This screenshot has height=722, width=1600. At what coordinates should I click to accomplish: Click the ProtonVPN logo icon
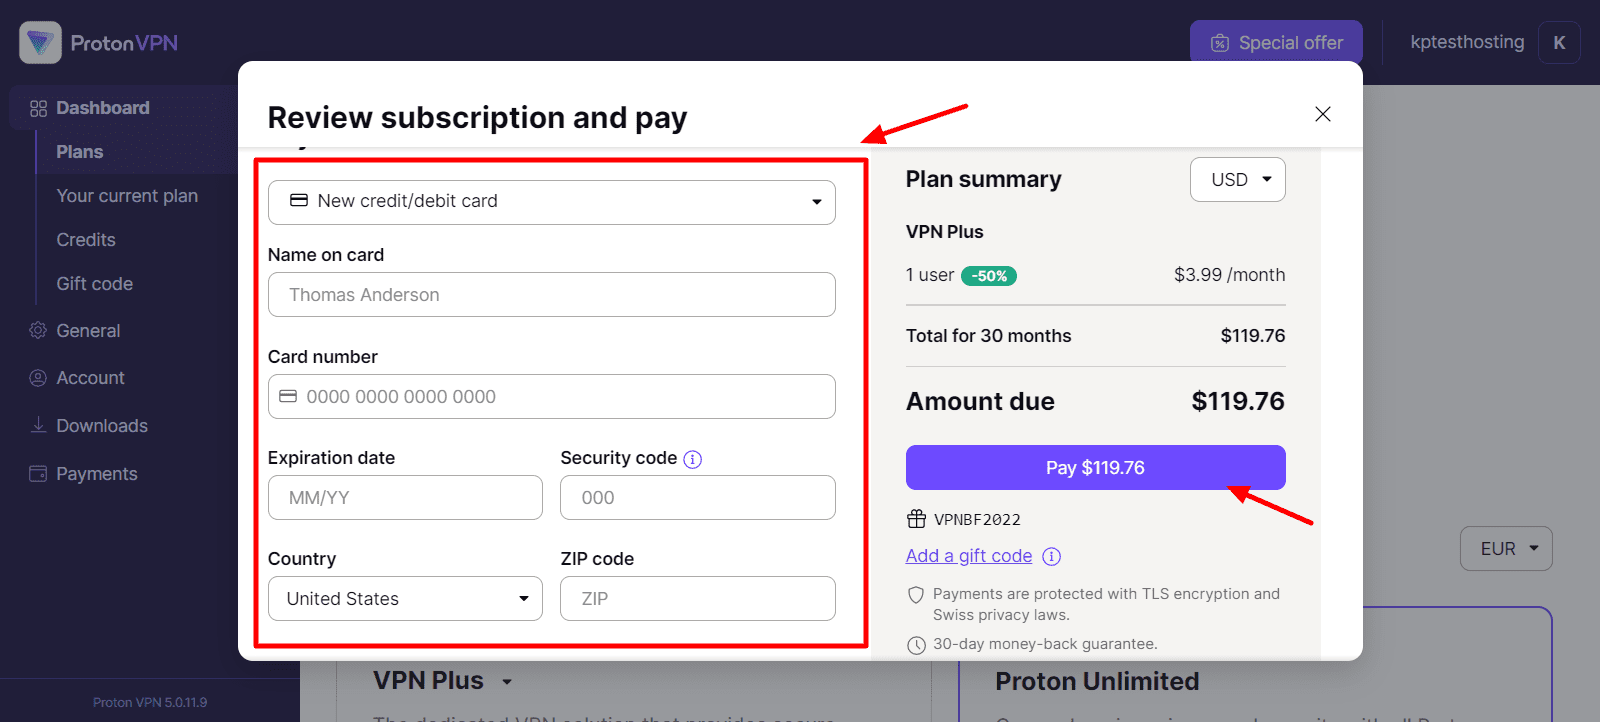pos(40,43)
